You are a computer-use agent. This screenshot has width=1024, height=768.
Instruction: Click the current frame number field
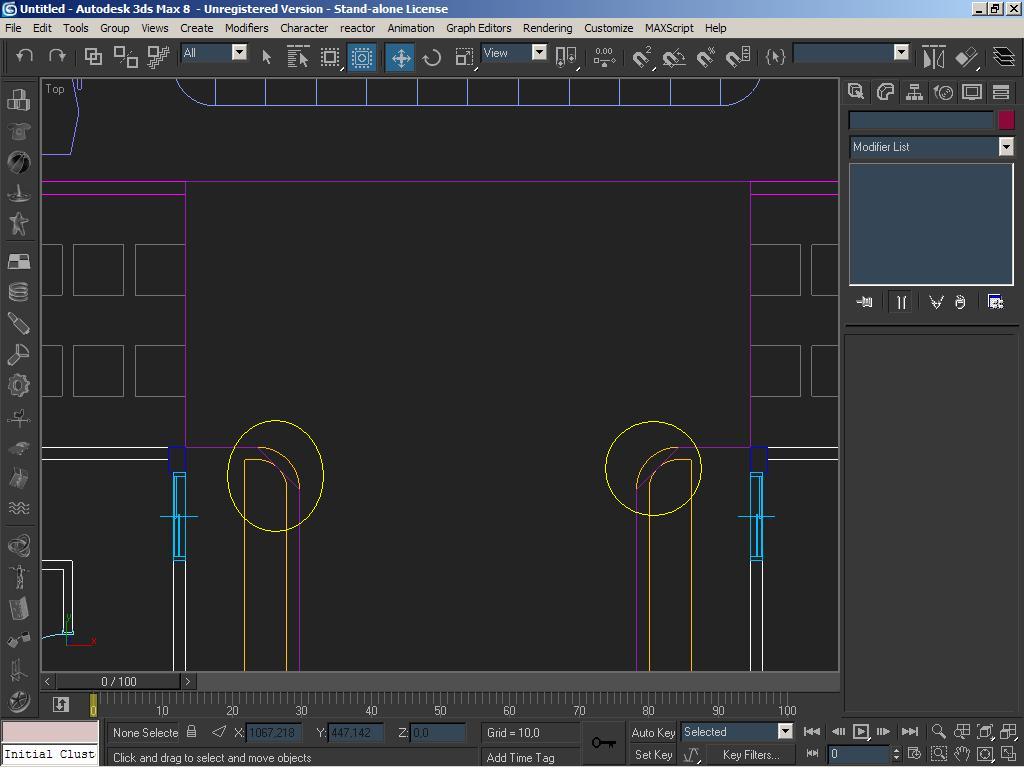(x=857, y=754)
